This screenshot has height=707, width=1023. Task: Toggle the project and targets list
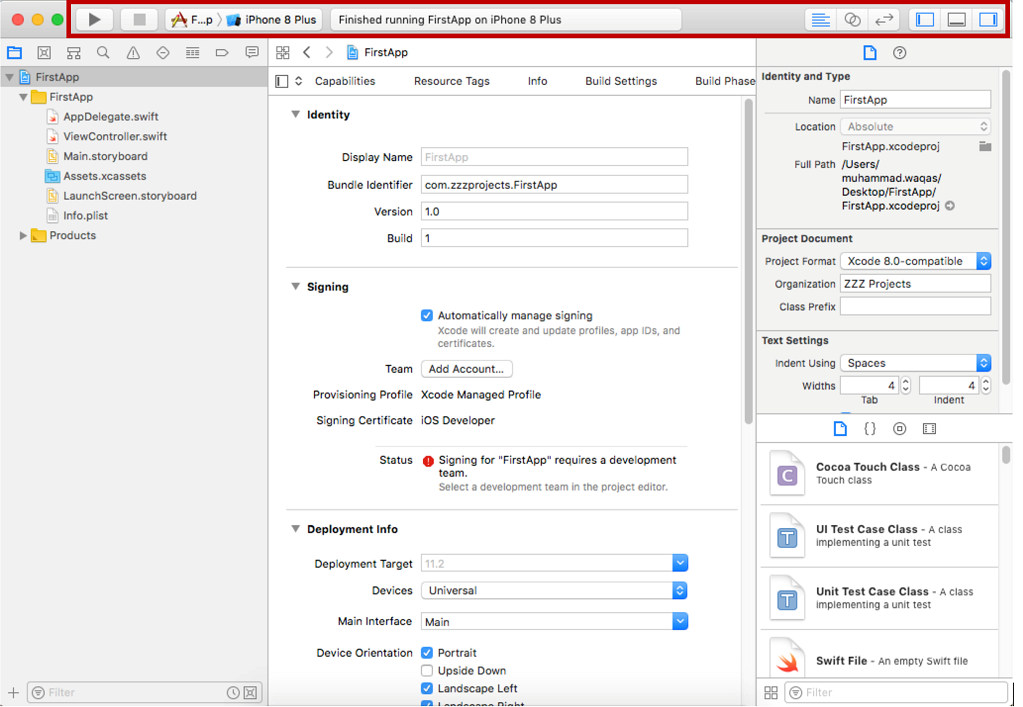pos(282,82)
